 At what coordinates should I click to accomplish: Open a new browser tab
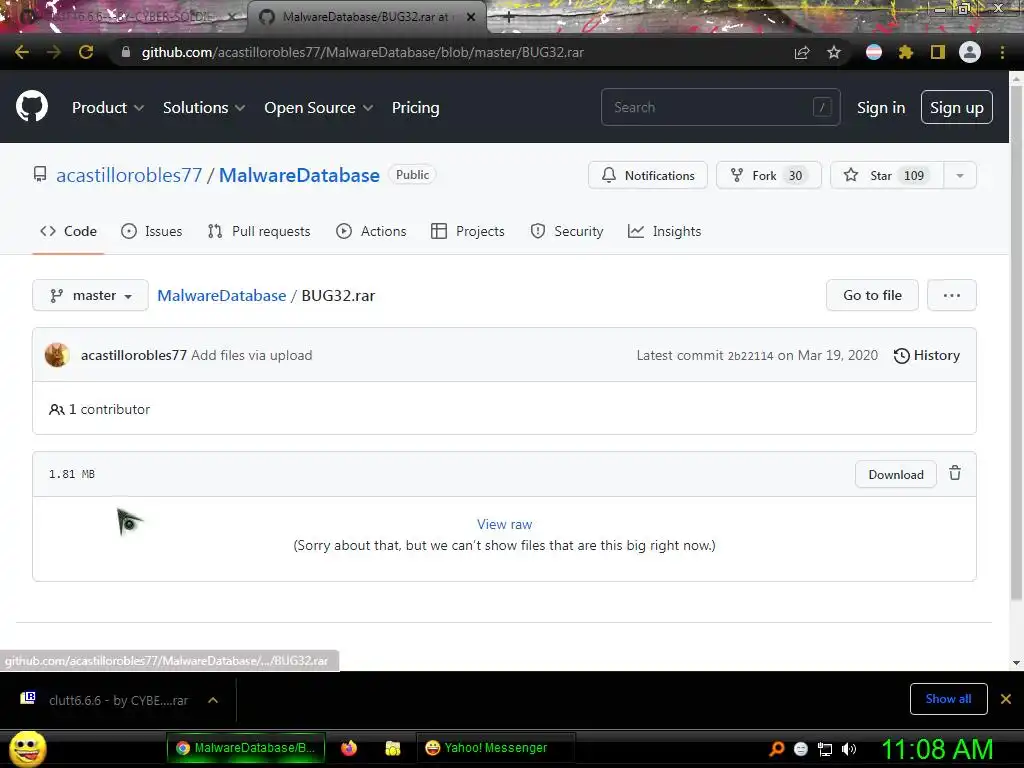click(509, 18)
